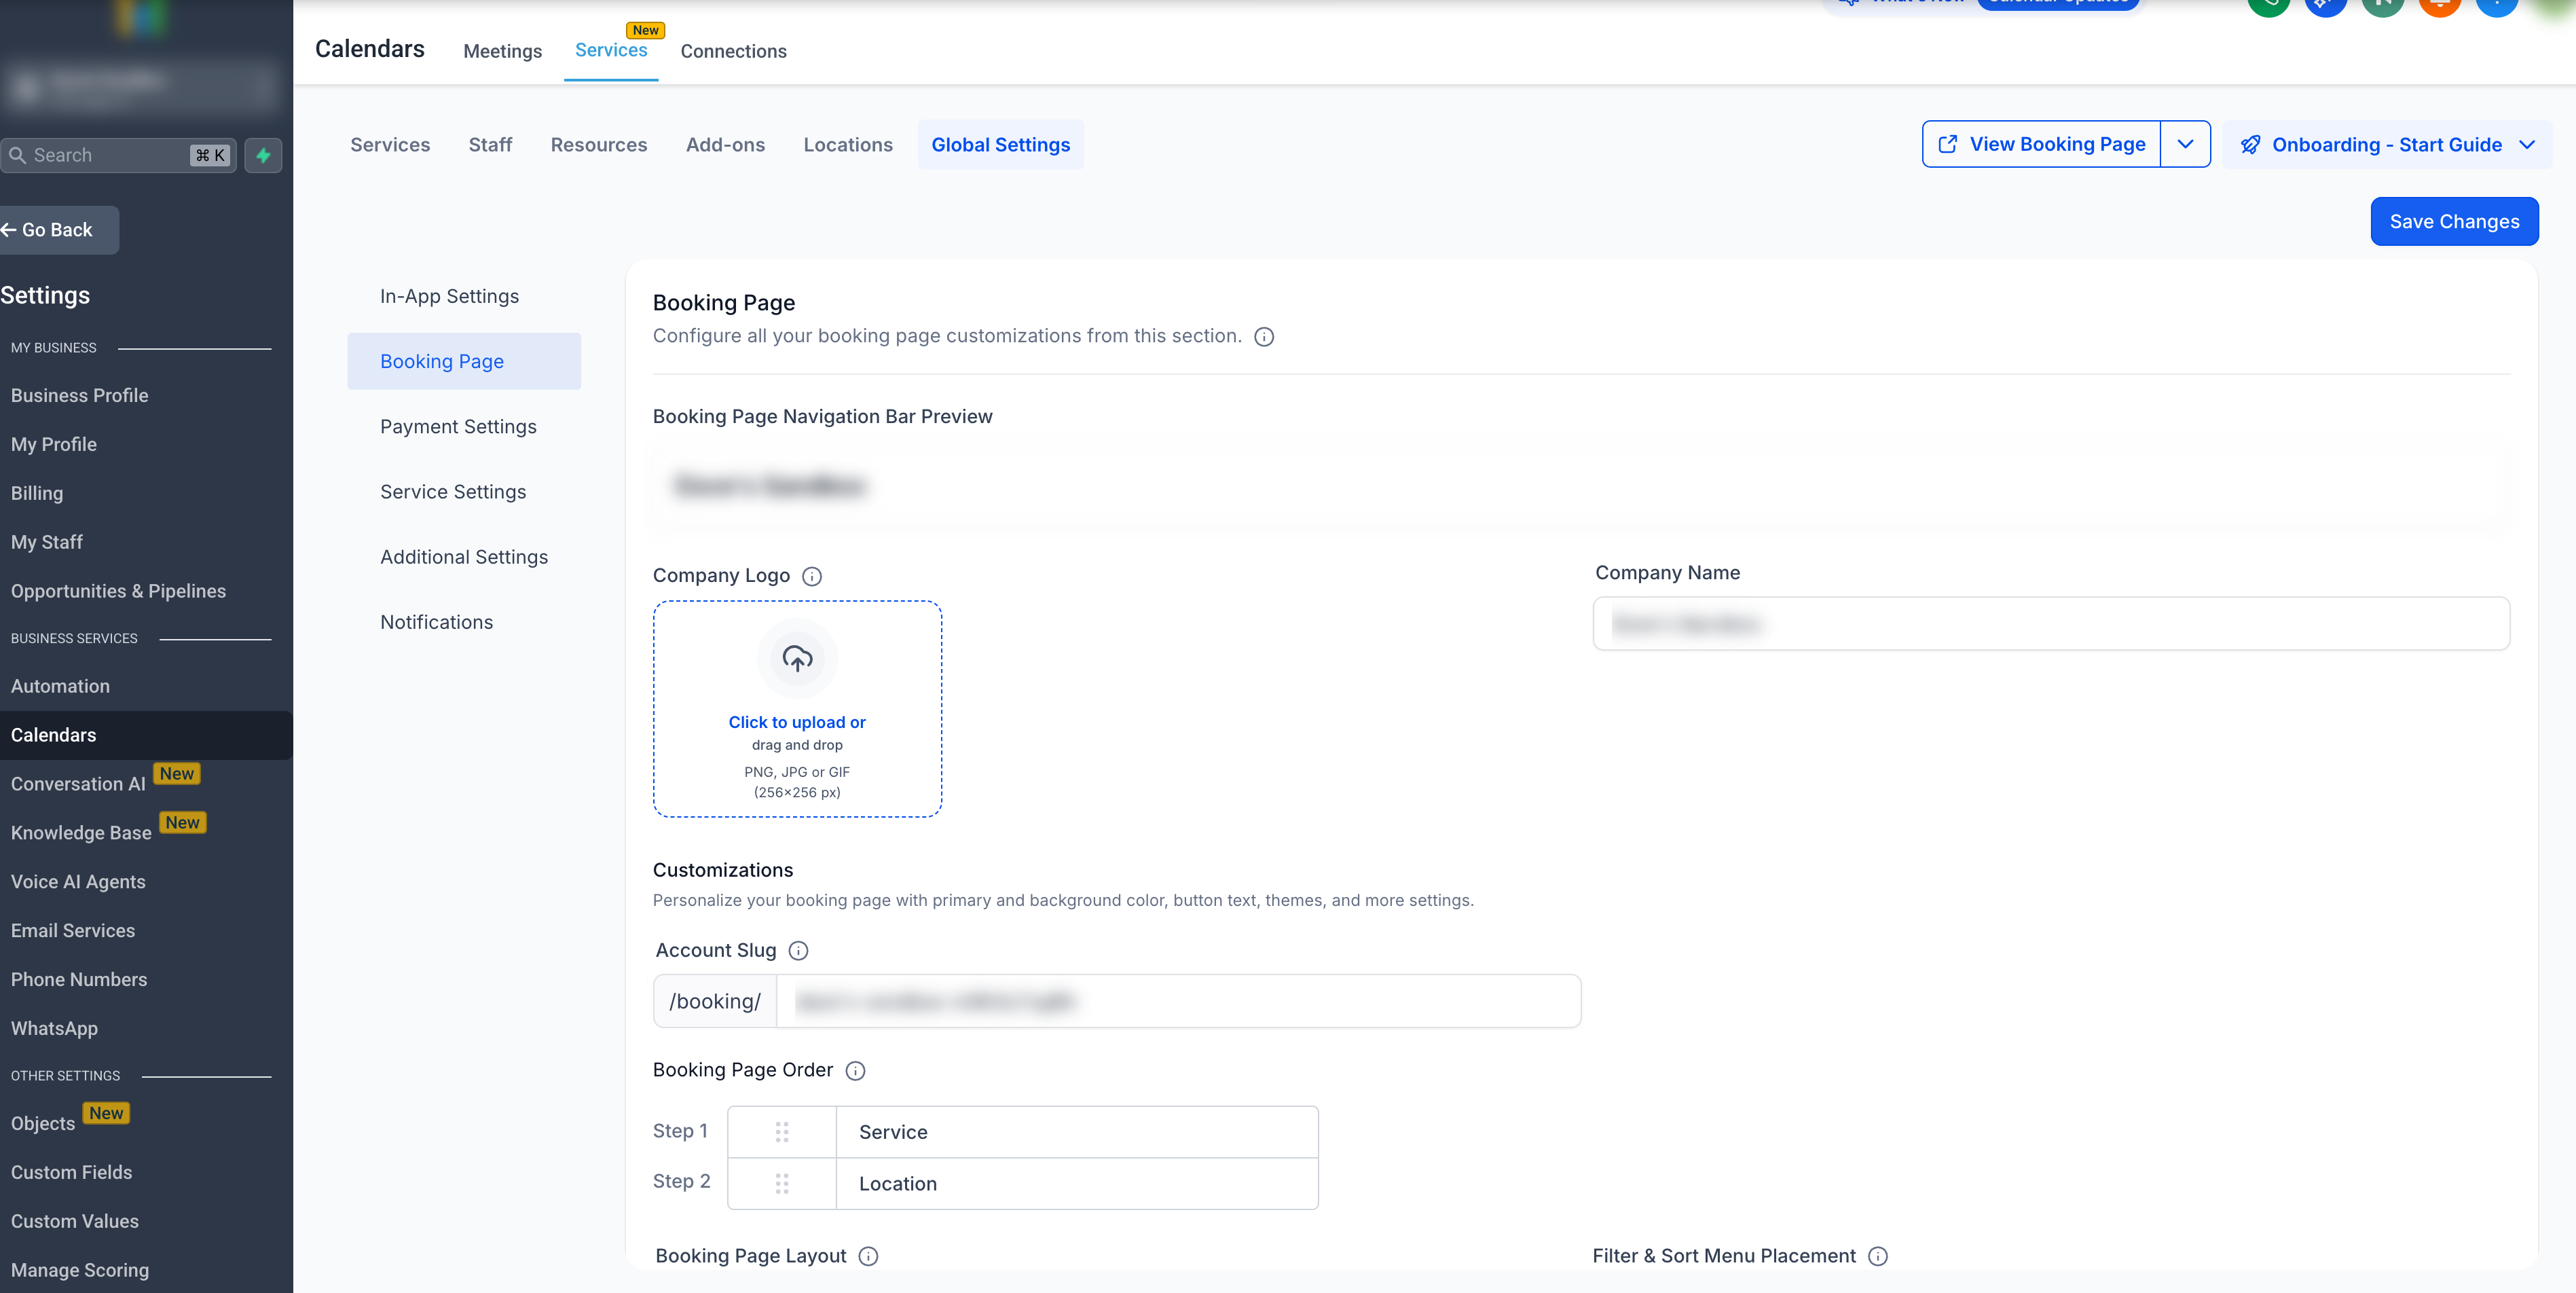This screenshot has height=1293, width=2576.
Task: Click the View Booking Page button
Action: pos(2041,144)
